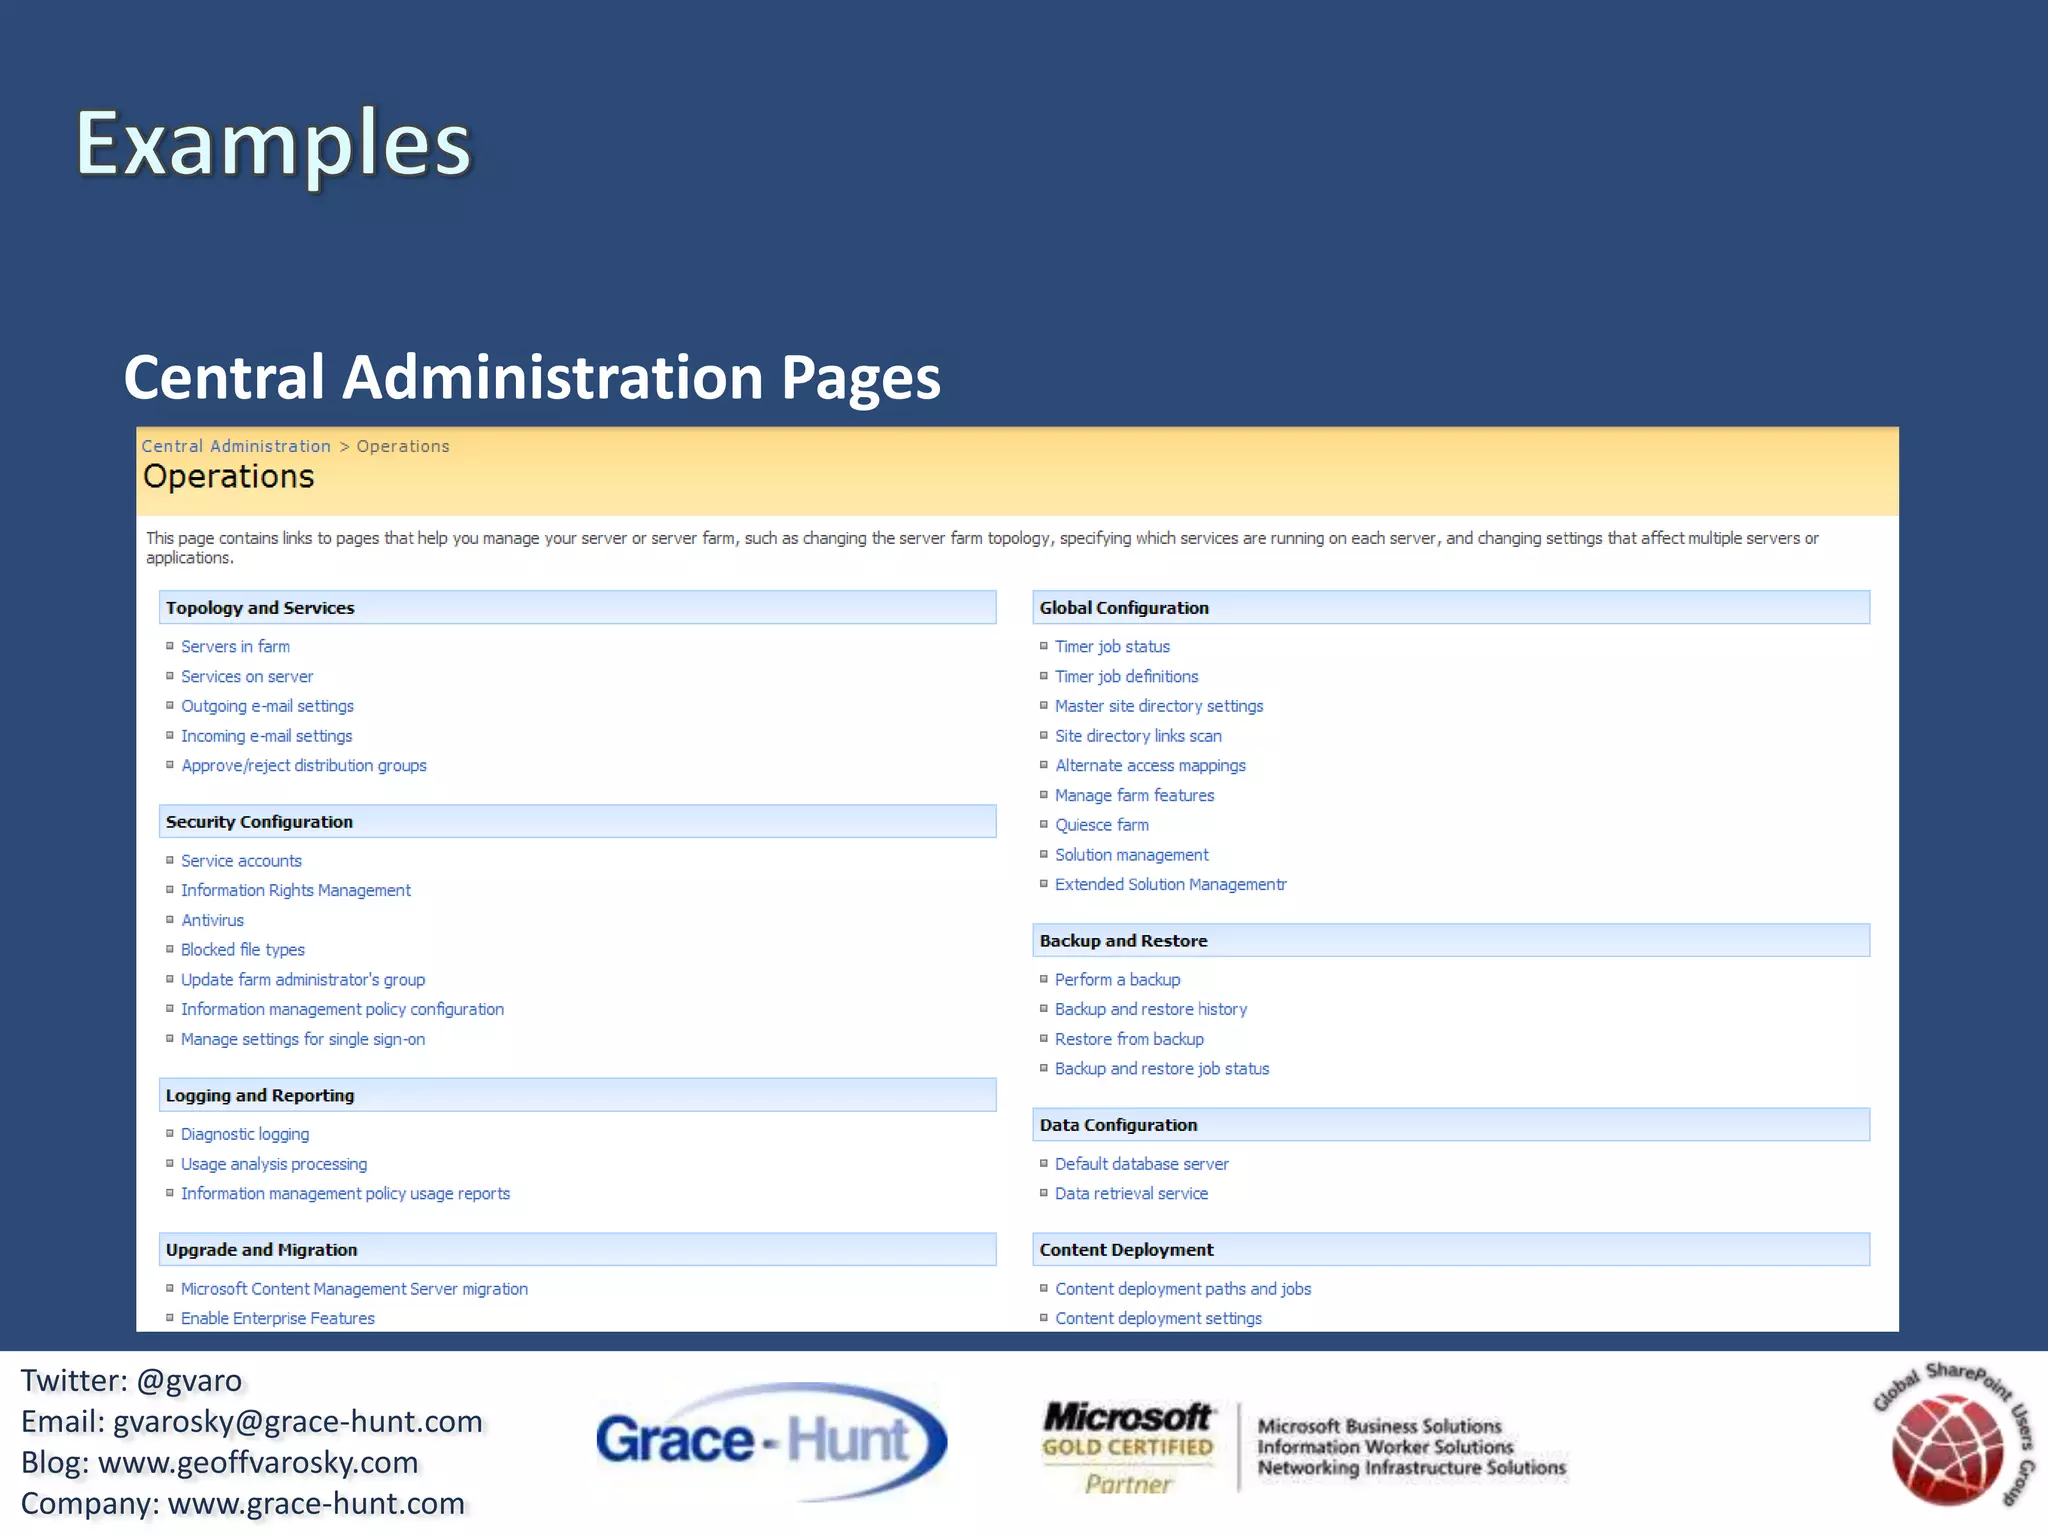
Task: Open Microsoft Content Management Server migration
Action: point(354,1289)
